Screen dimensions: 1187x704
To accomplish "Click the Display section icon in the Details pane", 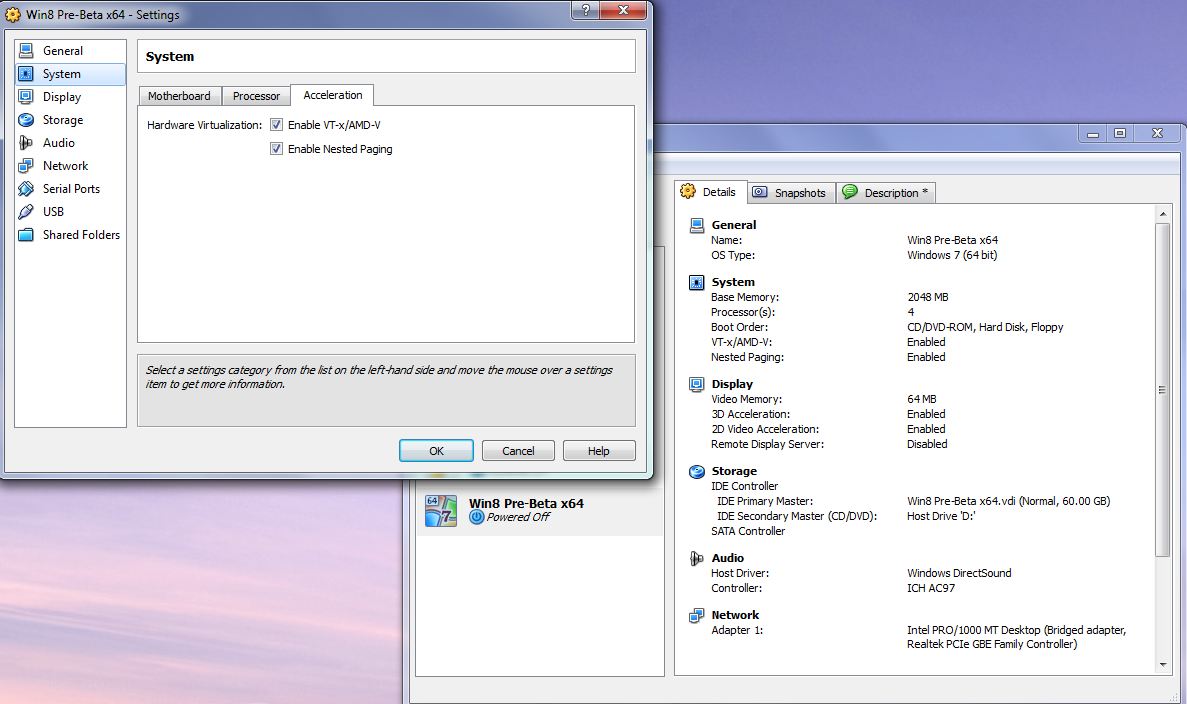I will (696, 385).
